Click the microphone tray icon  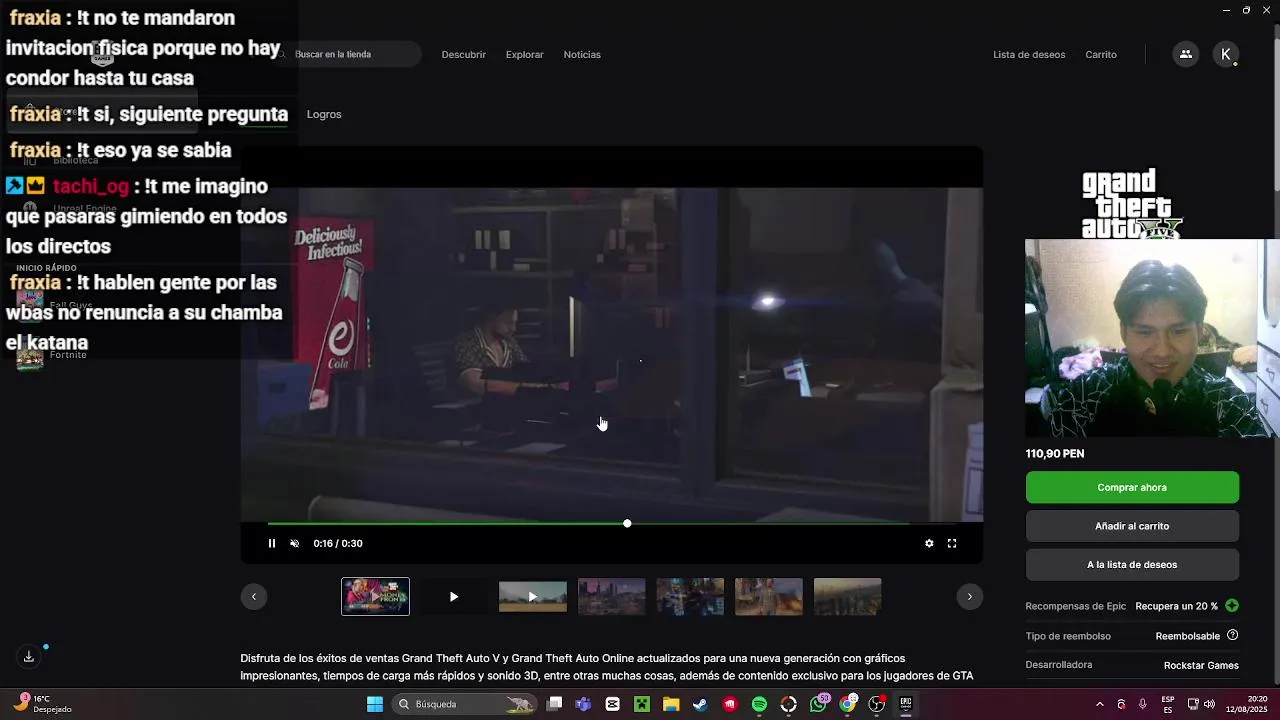[x=1142, y=704]
